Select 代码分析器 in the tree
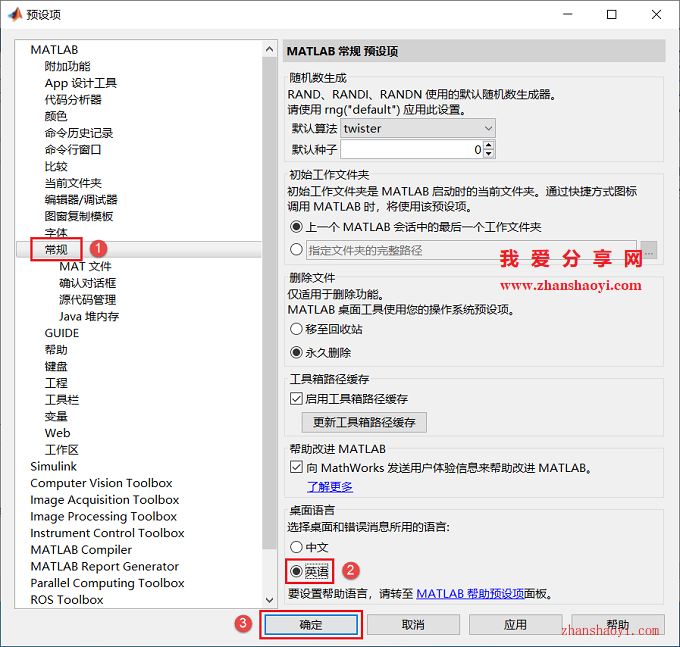 (73, 100)
